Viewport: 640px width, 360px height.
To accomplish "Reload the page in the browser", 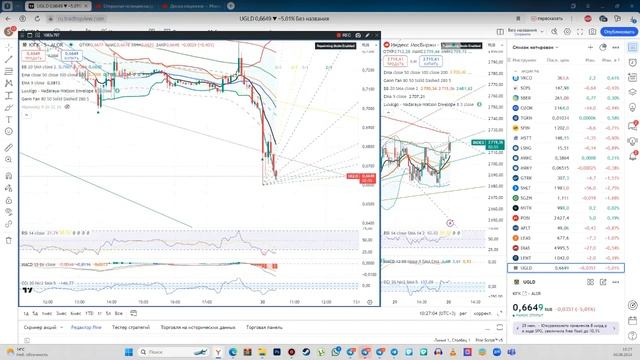I will pyautogui.click(x=37, y=19).
